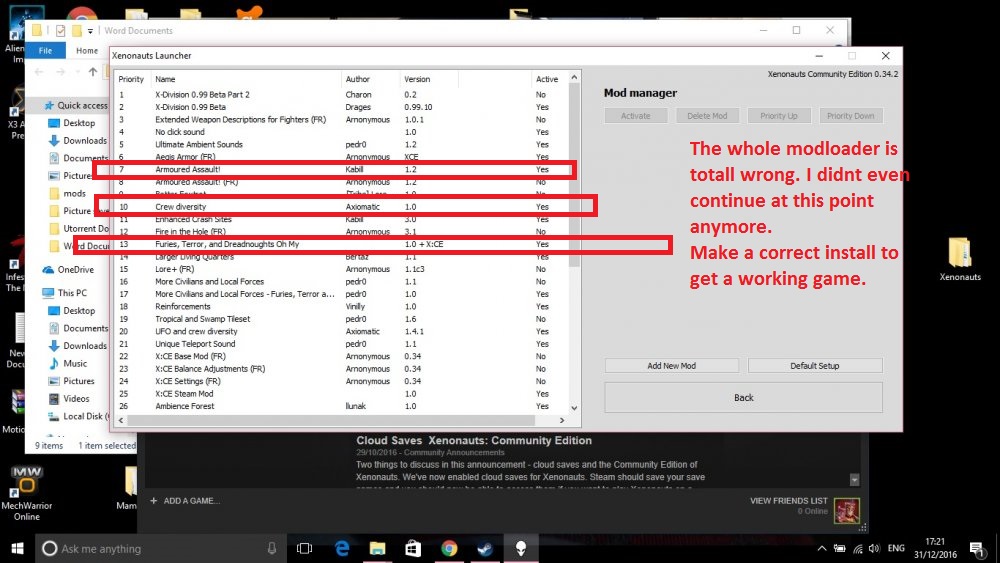The width and height of the screenshot is (1000, 563).
Task: Click the Default Setup button
Action: [x=815, y=365]
